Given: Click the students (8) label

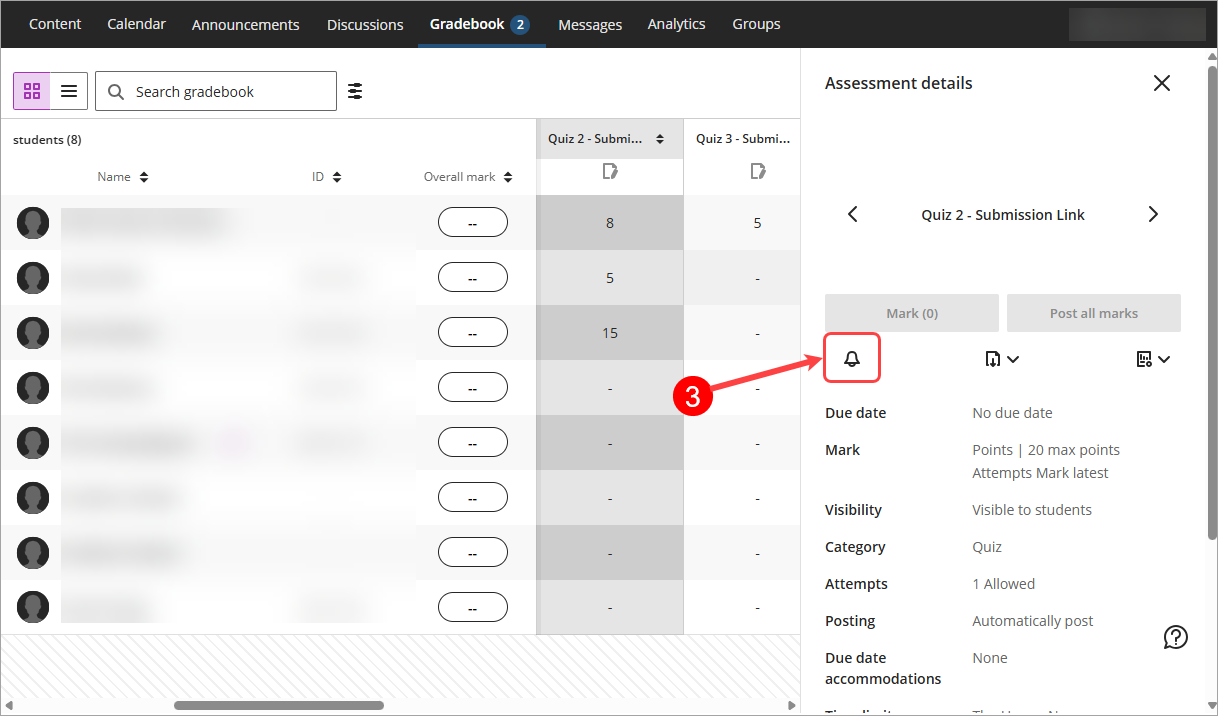Looking at the screenshot, I should tap(47, 140).
